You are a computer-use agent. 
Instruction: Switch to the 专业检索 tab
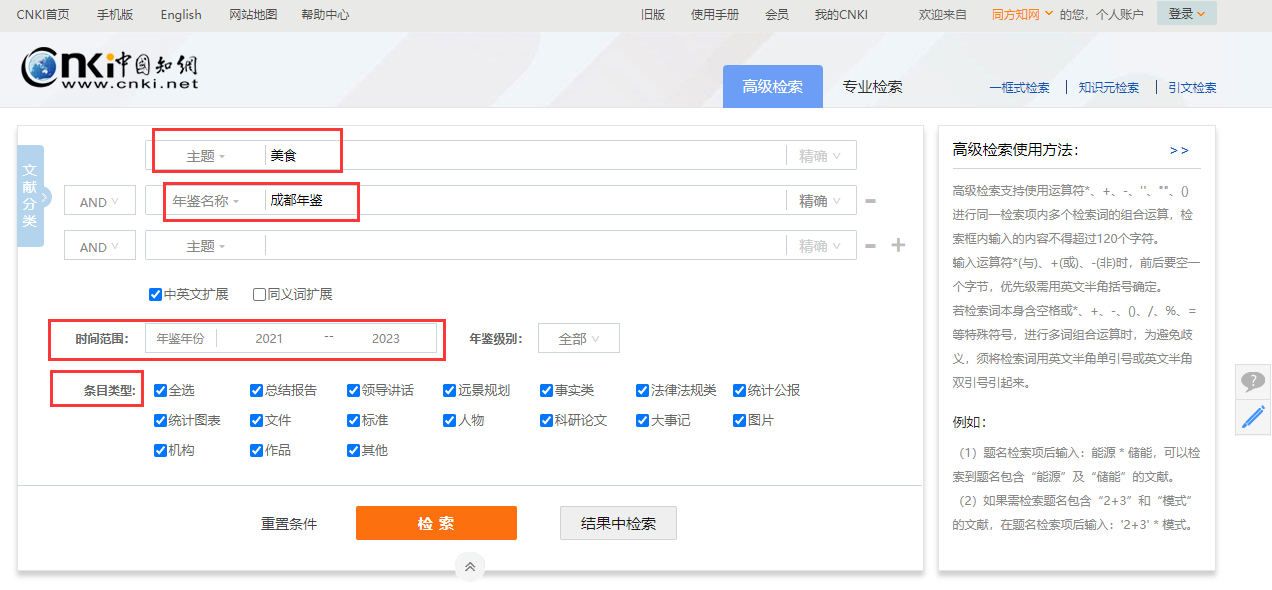pos(872,87)
